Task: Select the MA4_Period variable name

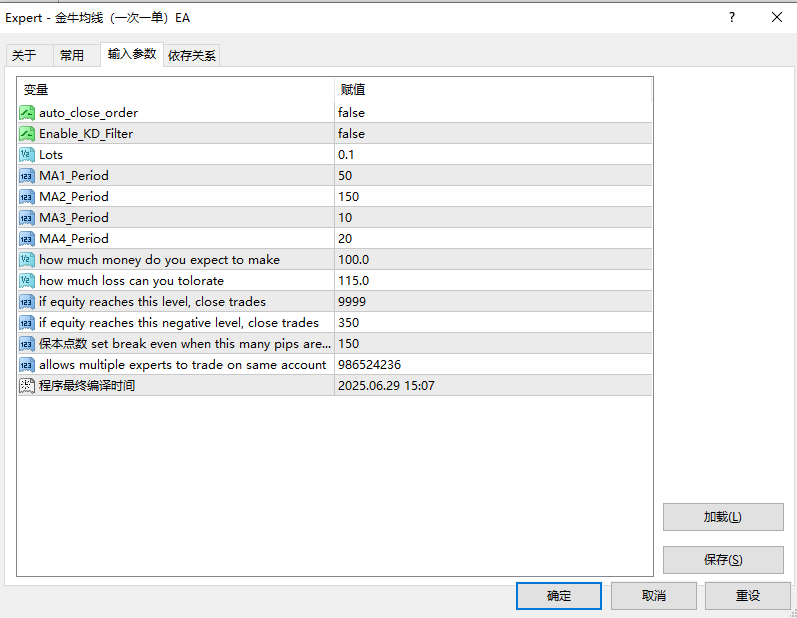Action: pos(74,239)
